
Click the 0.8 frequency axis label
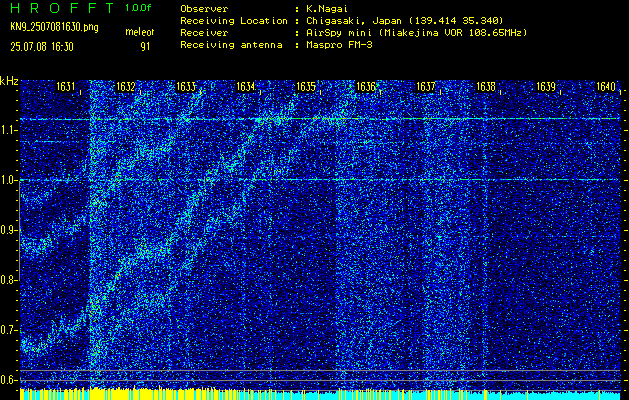click(x=8, y=280)
